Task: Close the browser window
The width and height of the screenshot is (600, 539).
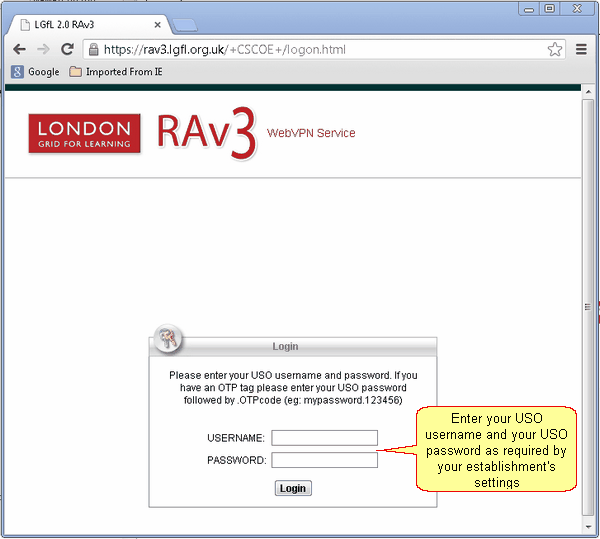Action: pos(577,8)
